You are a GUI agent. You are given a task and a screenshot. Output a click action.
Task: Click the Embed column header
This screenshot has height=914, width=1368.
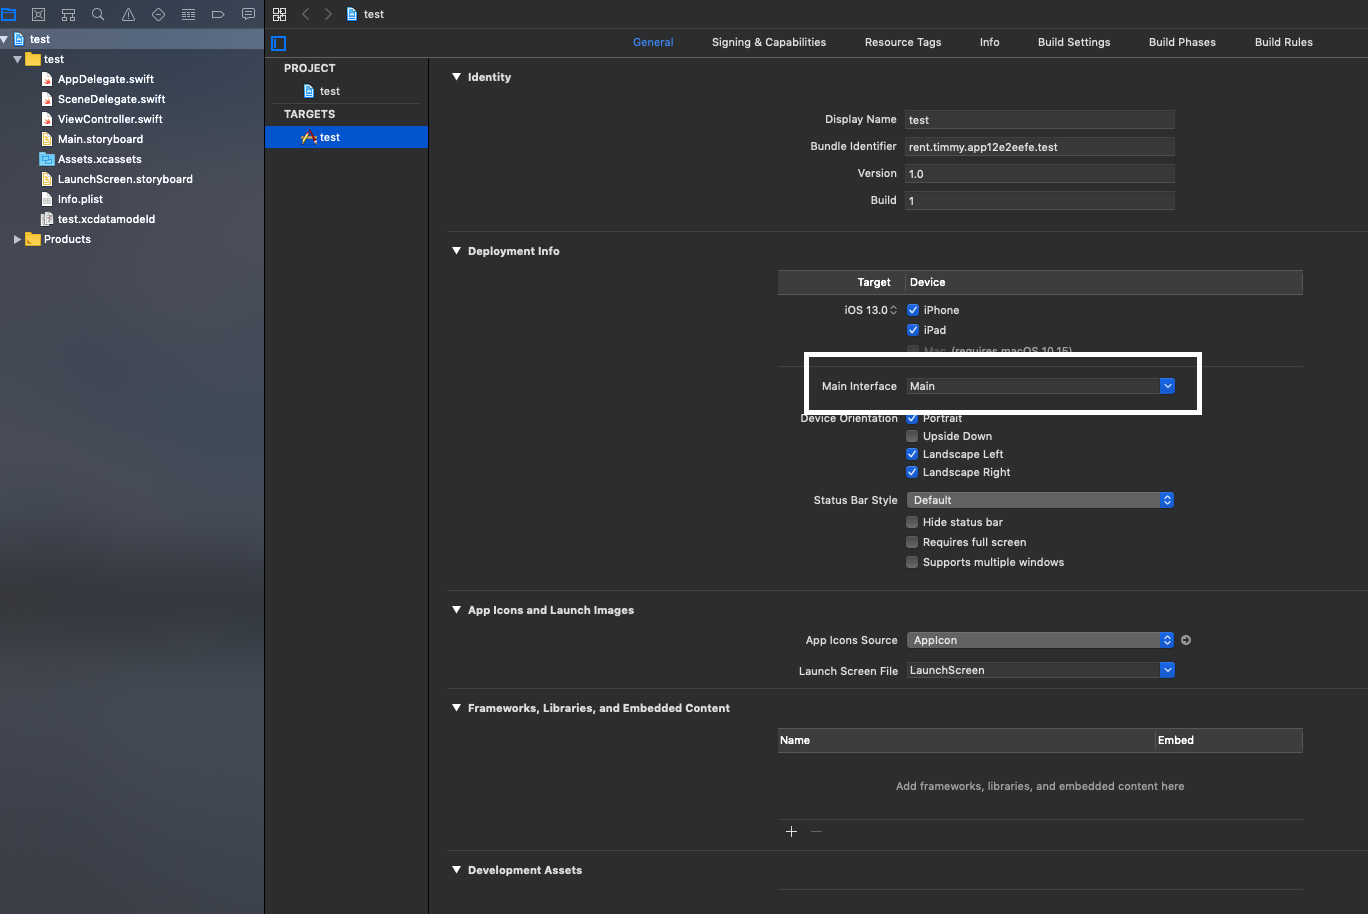click(x=1228, y=740)
